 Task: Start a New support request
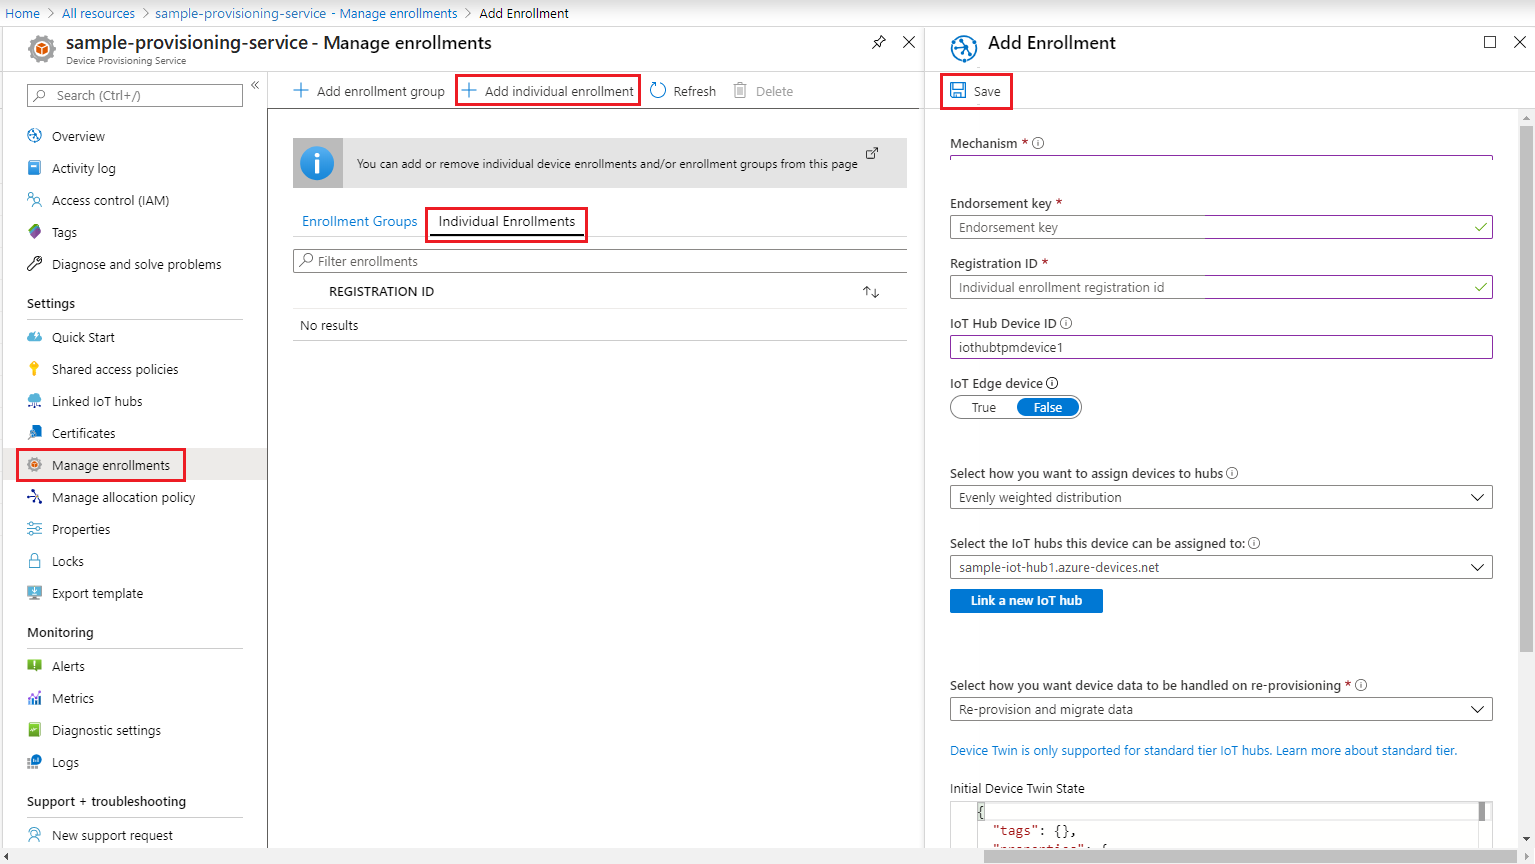coord(113,834)
